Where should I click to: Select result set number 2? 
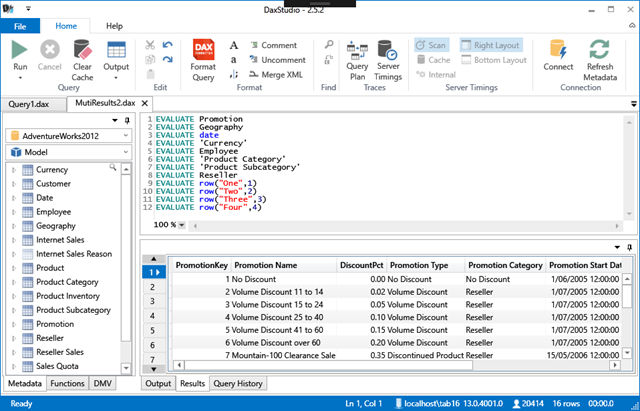[x=153, y=287]
